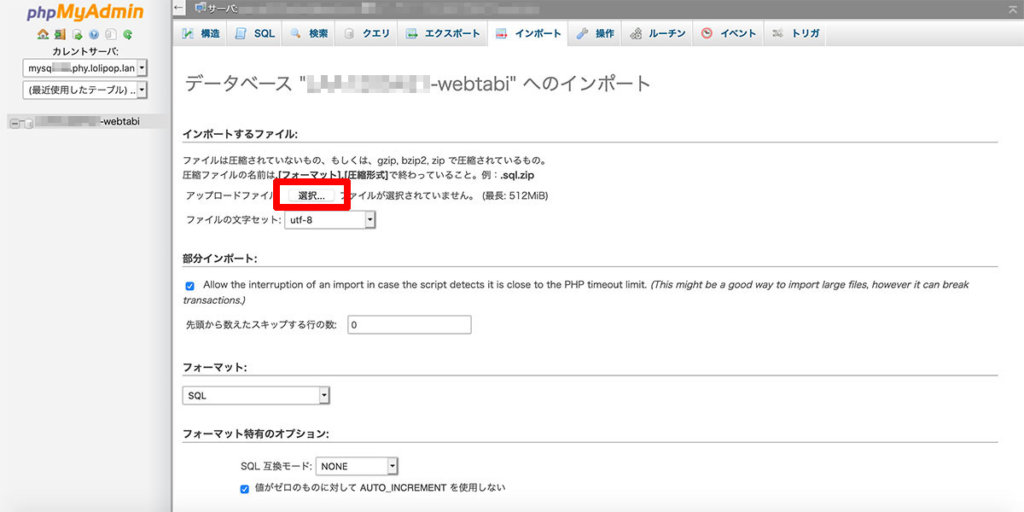The width and height of the screenshot is (1024, 512).
Task: Uncheck the AUTO_INCREMENT zero values checkbox
Action: pyautogui.click(x=245, y=489)
